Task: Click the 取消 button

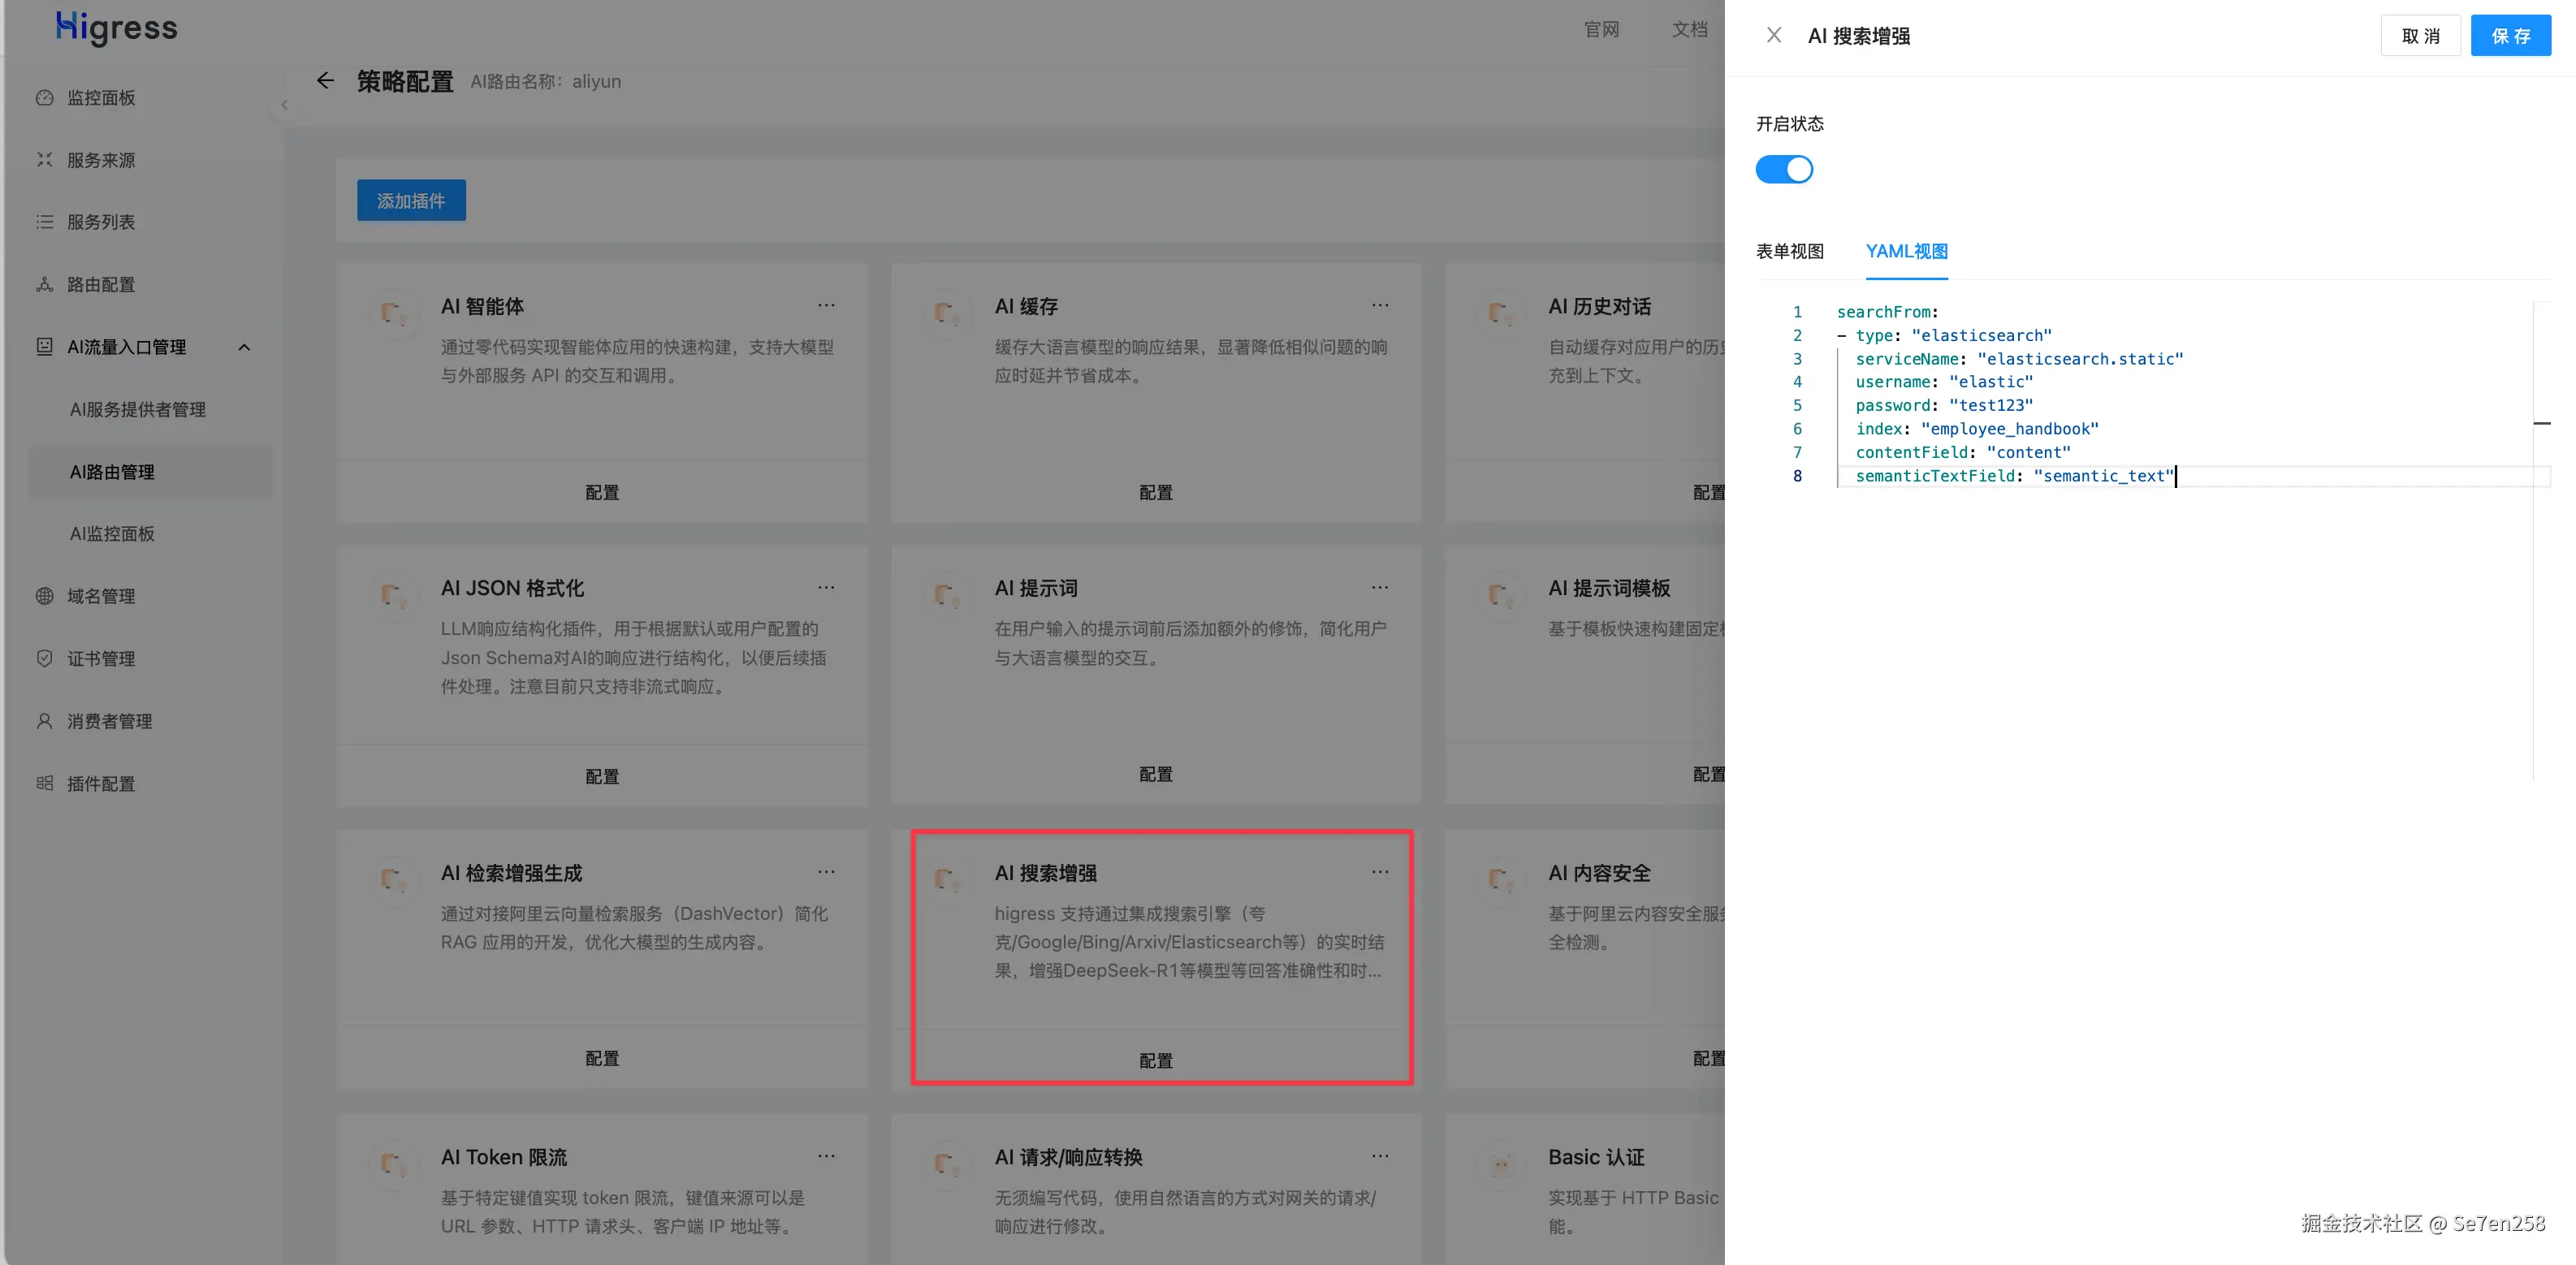Action: pyautogui.click(x=2420, y=36)
